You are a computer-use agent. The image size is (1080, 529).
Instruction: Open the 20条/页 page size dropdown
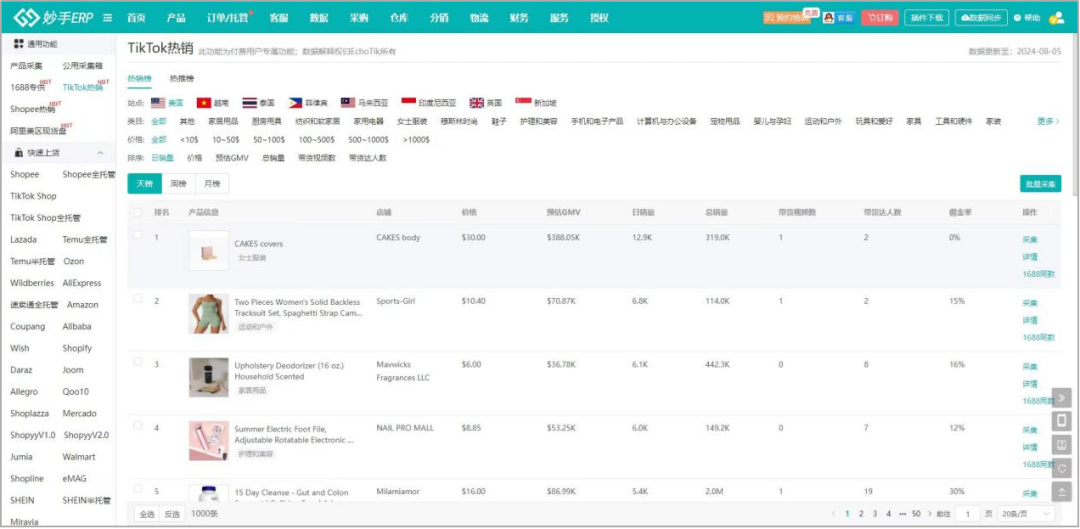pos(1026,514)
